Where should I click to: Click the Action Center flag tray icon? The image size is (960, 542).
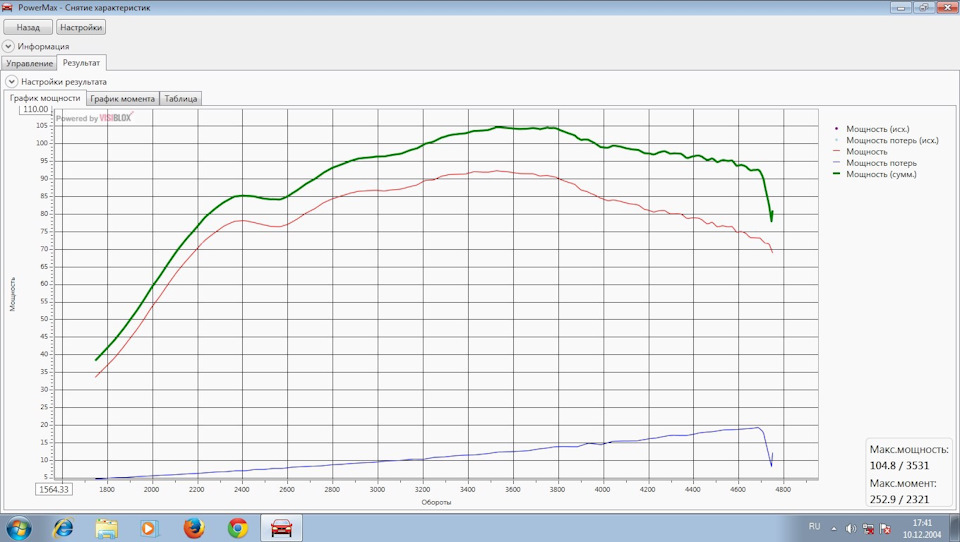pyautogui.click(x=885, y=529)
